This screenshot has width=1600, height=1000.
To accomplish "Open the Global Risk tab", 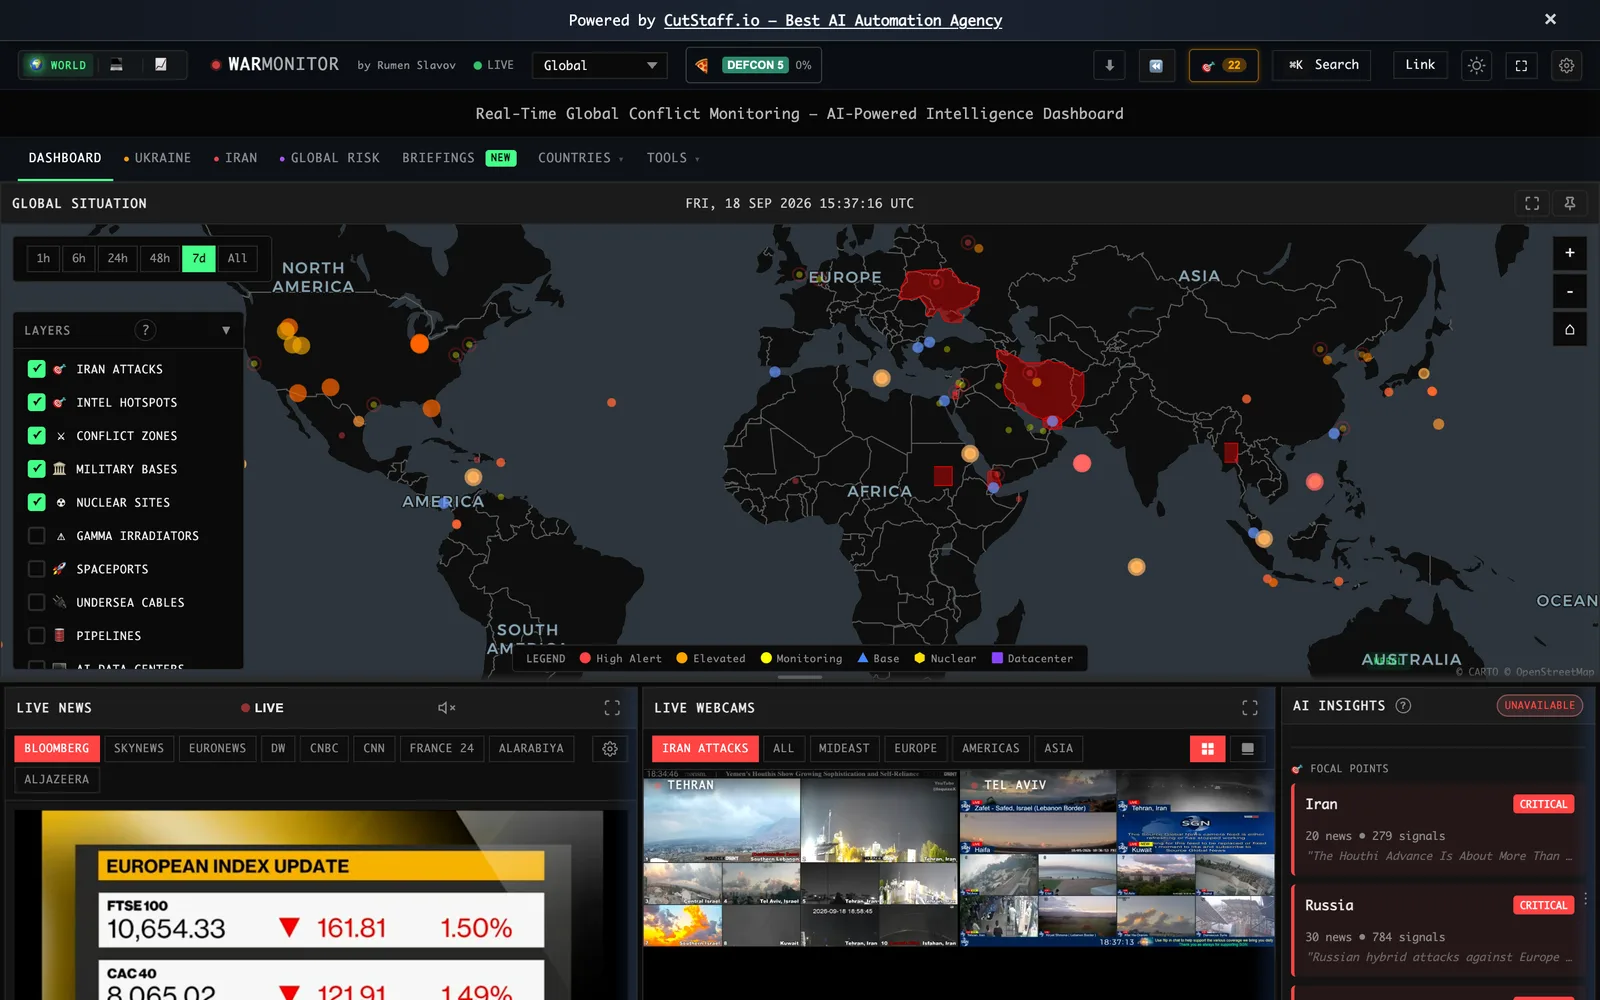I will tap(329, 158).
